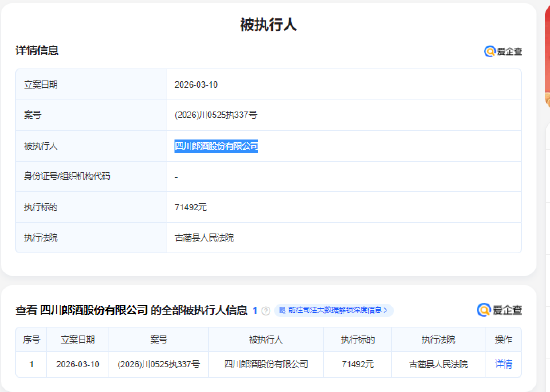Follow the blue judicial big data link
The image size is (550, 392).
[334, 310]
